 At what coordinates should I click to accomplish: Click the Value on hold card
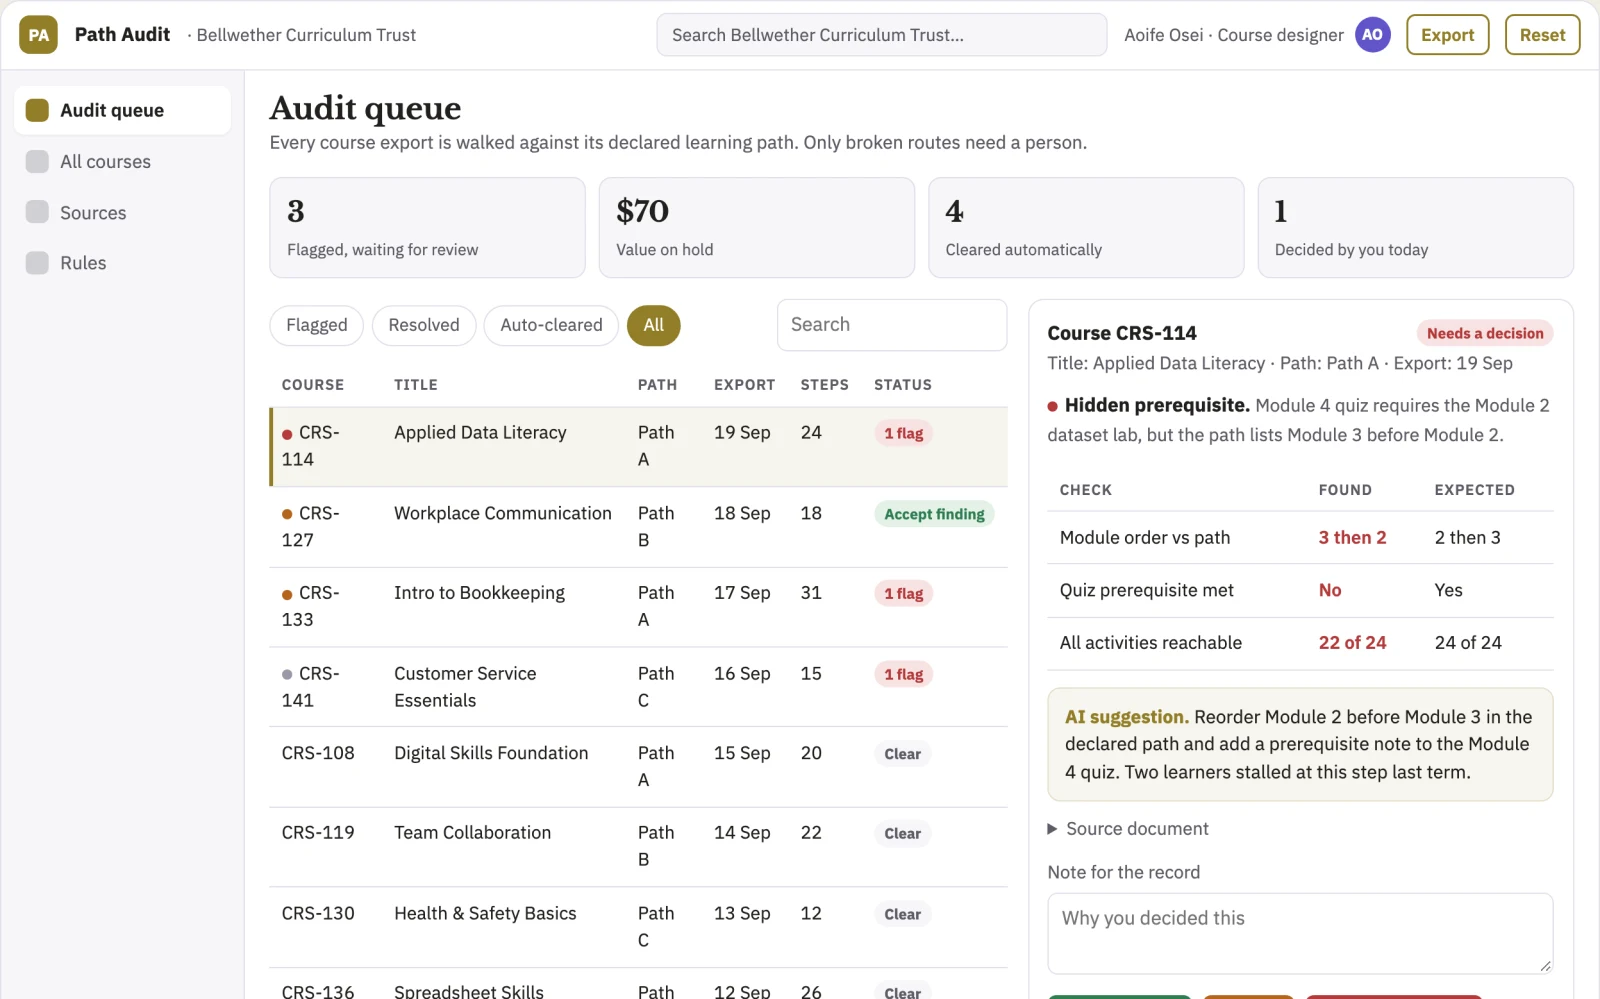click(757, 228)
